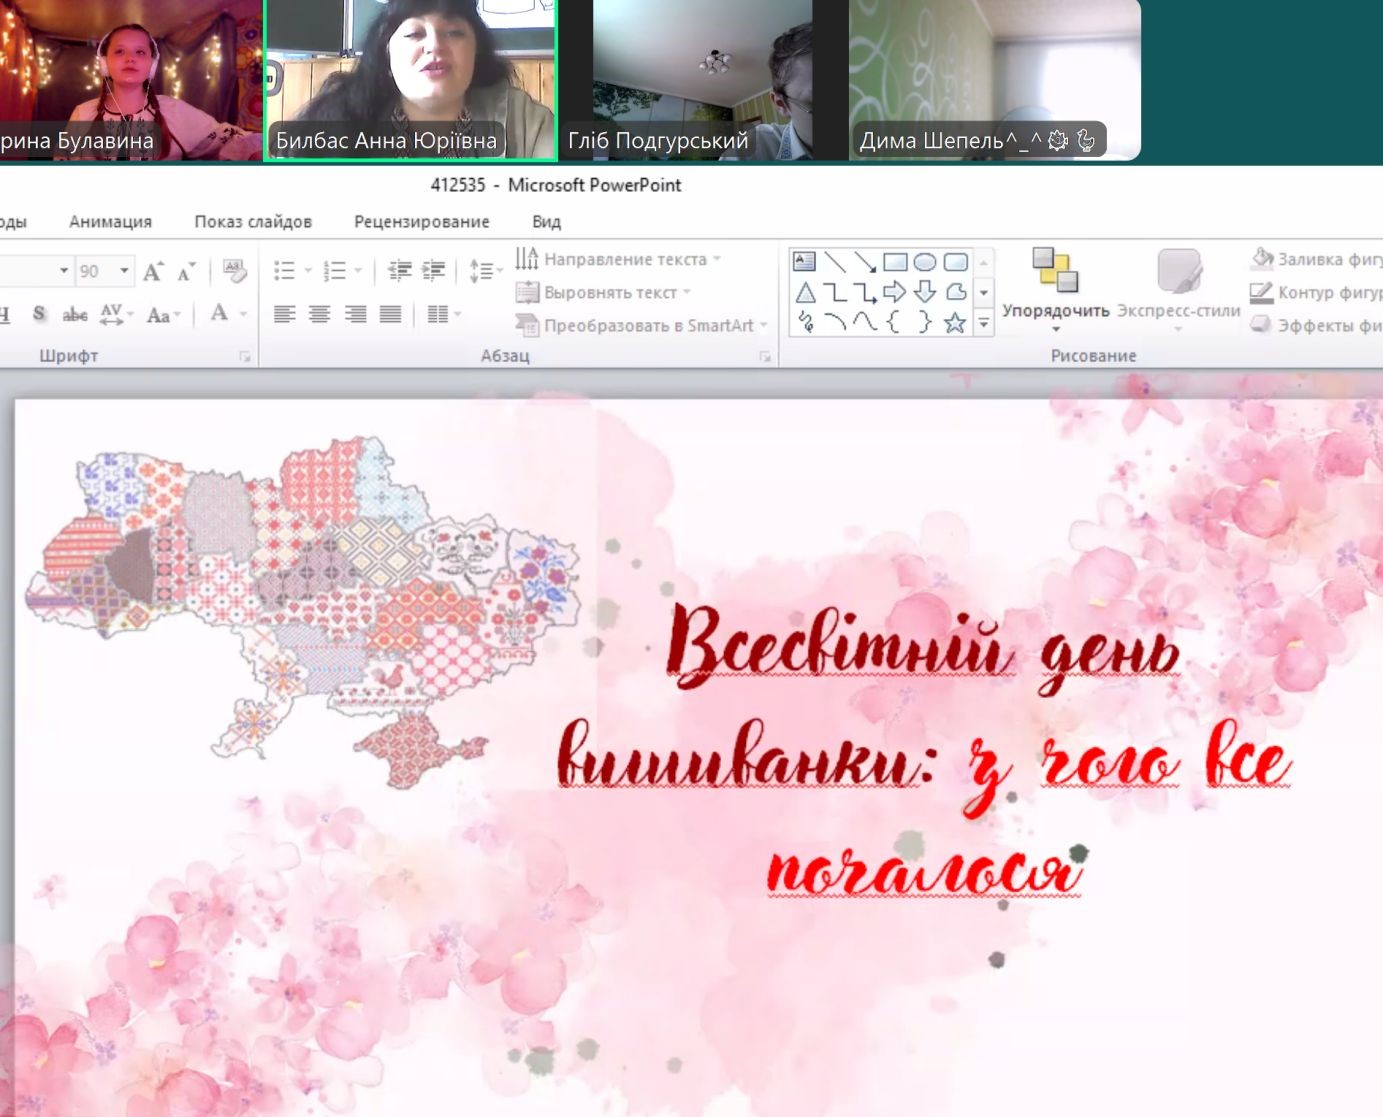Select the Triangle shape

[805, 292]
